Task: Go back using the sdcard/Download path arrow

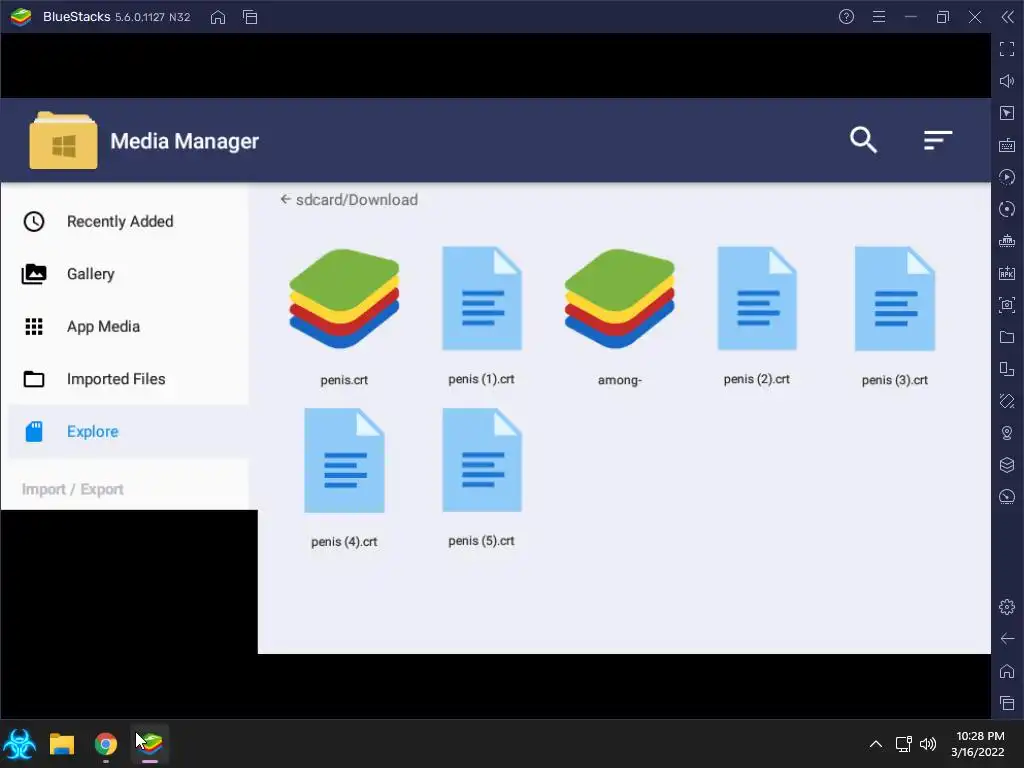Action: (285, 199)
